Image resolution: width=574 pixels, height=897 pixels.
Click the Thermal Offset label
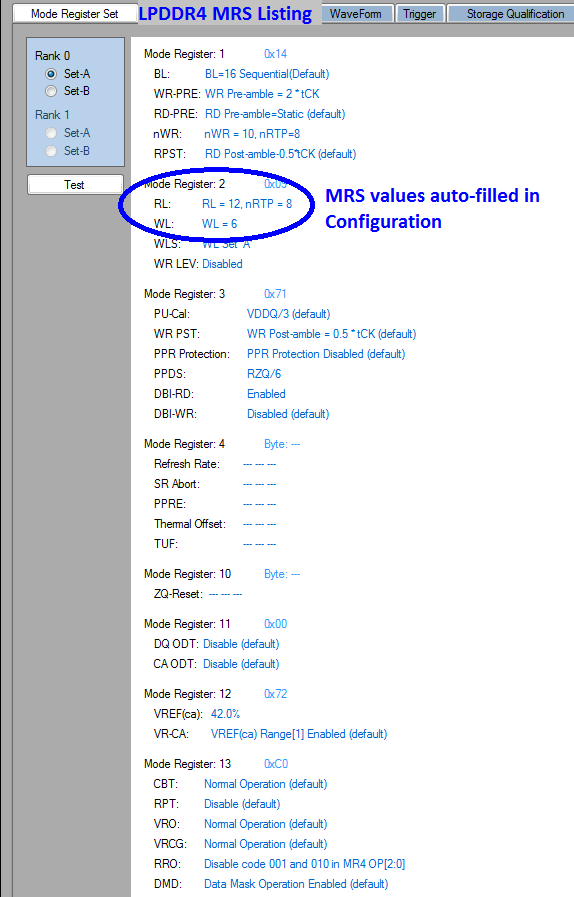[x=189, y=524]
